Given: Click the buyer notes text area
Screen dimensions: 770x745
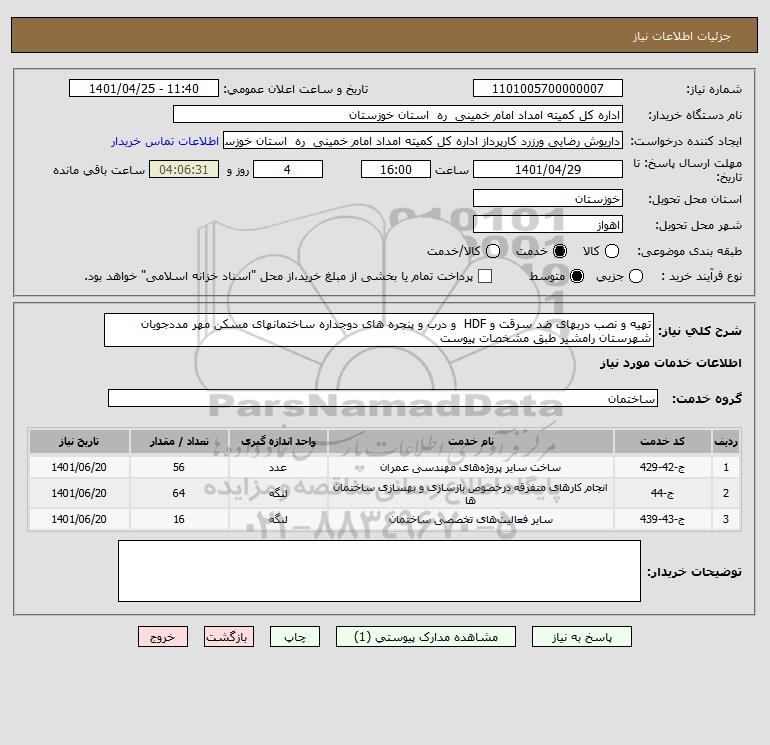Looking at the screenshot, I should click(379, 571).
